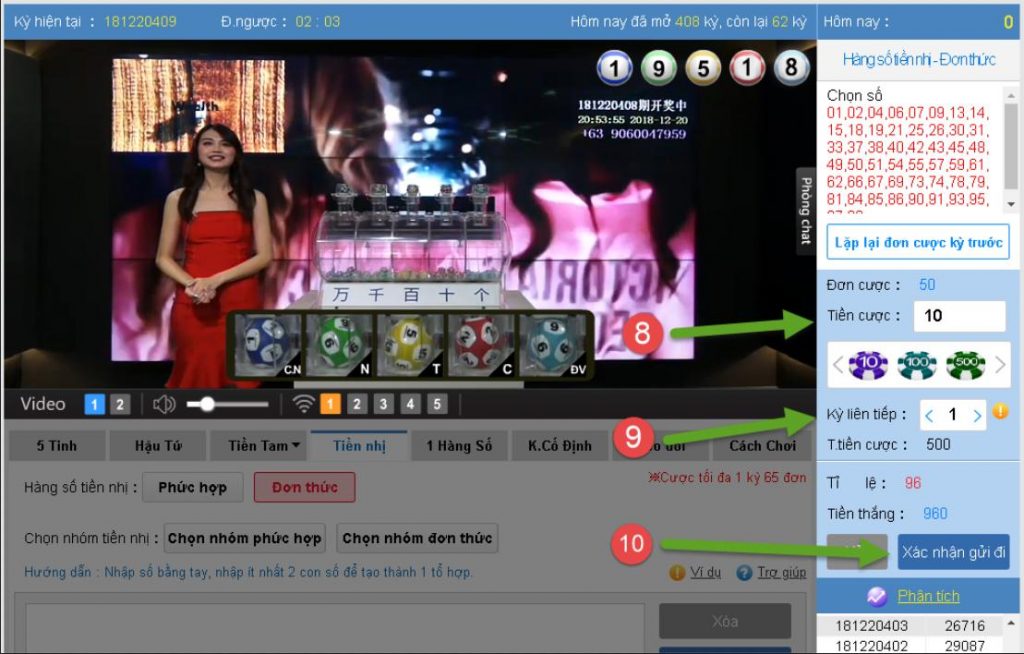Mute the video with the speaker icon
Viewport: 1024px width, 654px height.
[164, 404]
